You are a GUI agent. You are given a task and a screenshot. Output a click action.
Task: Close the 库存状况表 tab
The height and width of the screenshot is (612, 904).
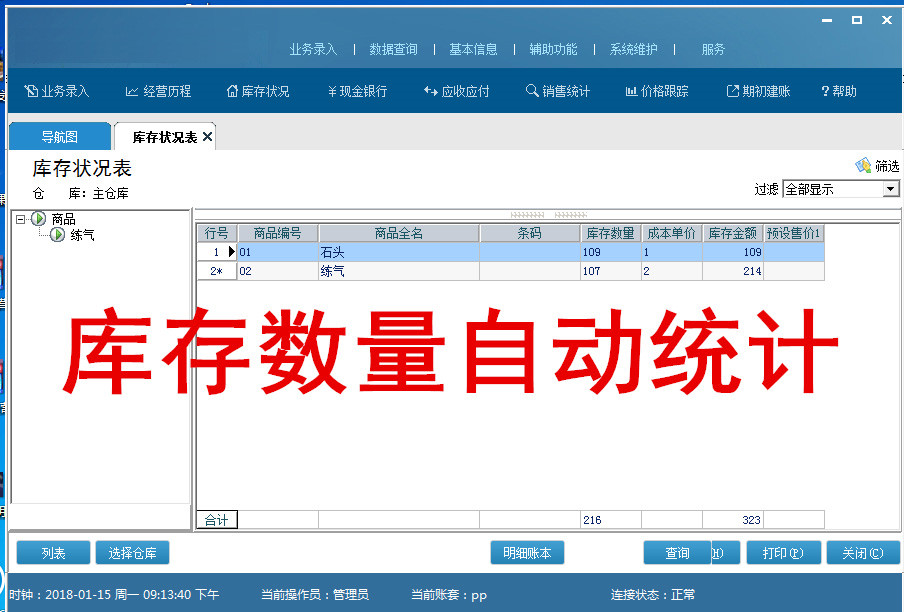[207, 137]
